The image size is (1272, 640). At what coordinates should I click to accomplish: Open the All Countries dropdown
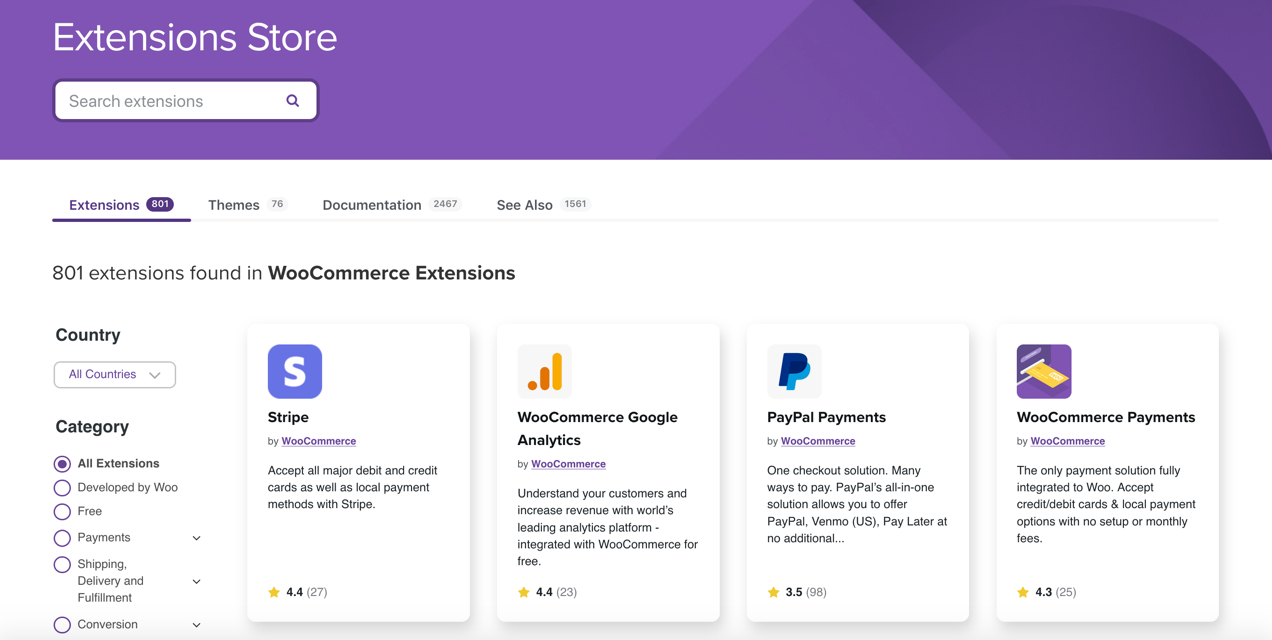coord(114,374)
